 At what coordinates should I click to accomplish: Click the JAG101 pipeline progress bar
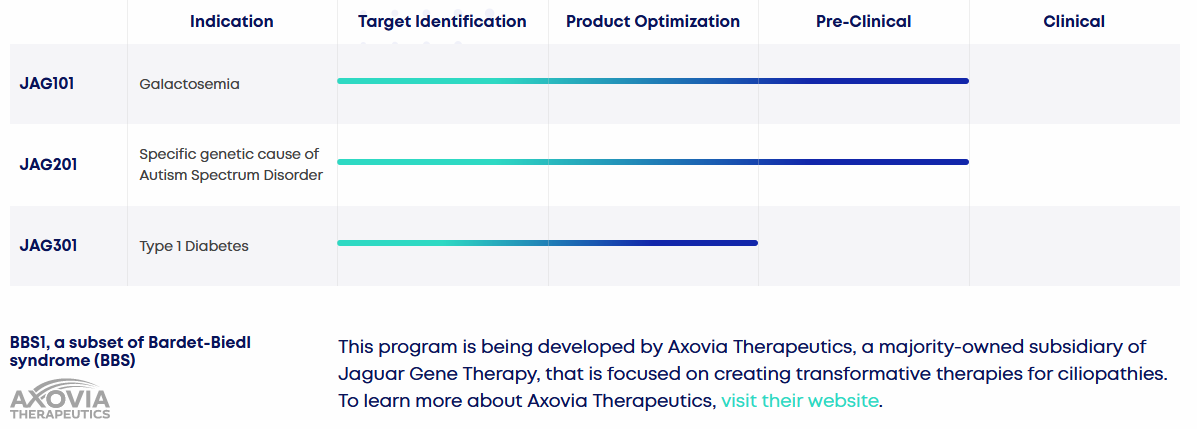(652, 81)
